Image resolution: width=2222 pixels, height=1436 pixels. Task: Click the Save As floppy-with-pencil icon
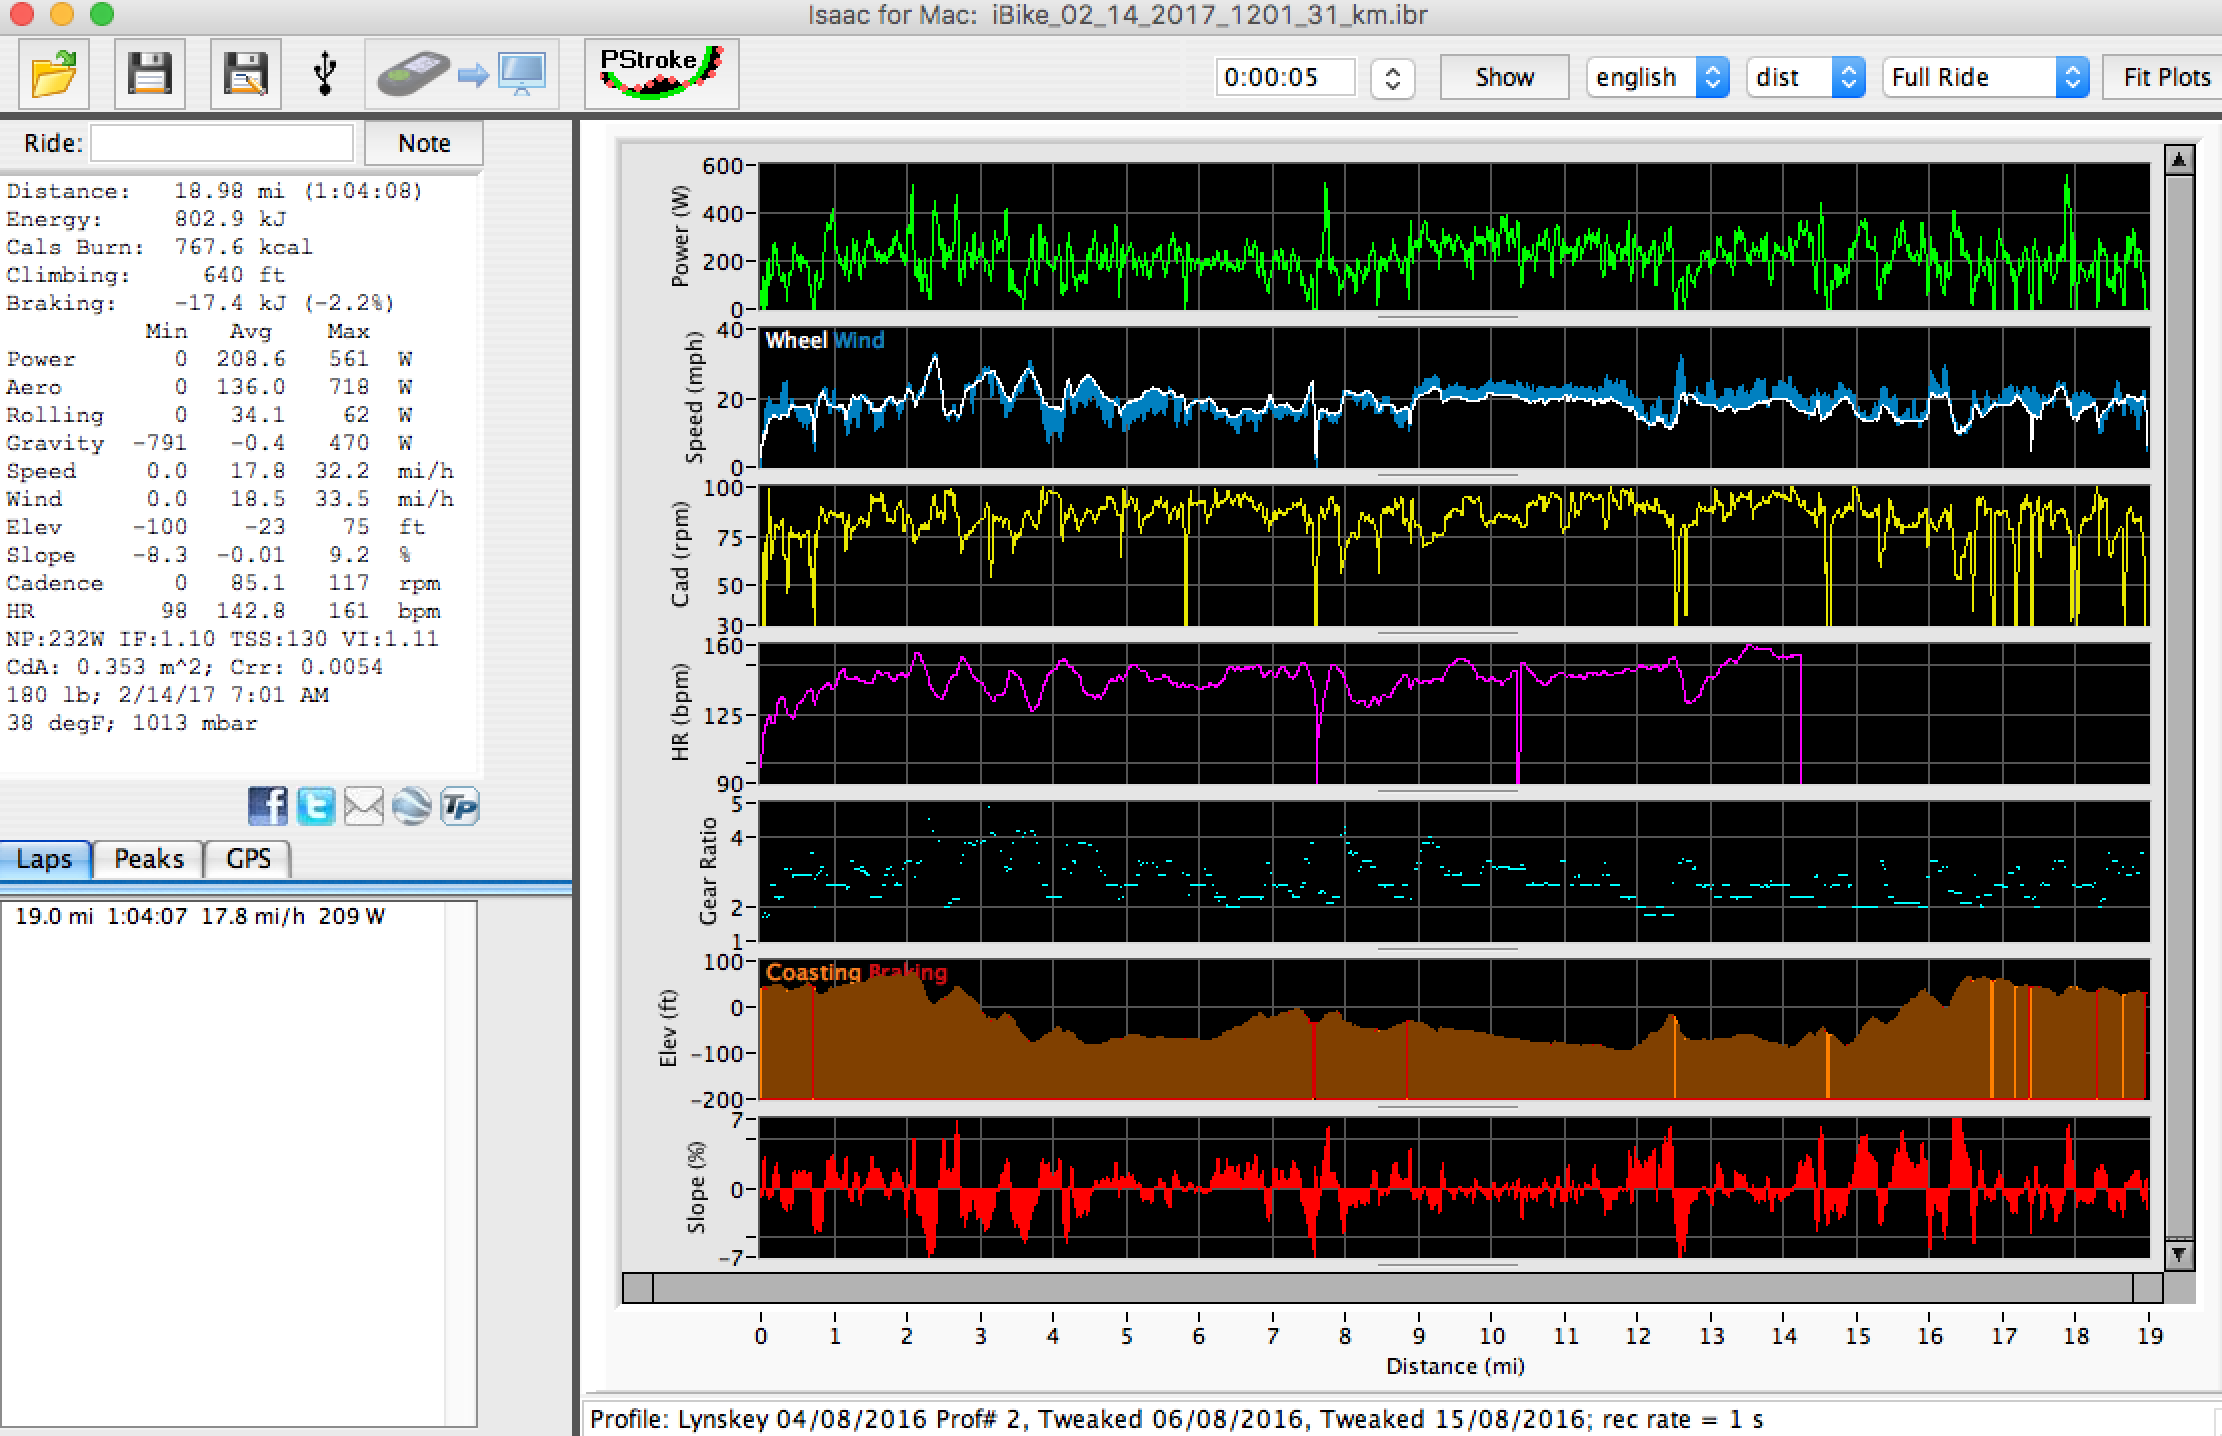pos(245,75)
